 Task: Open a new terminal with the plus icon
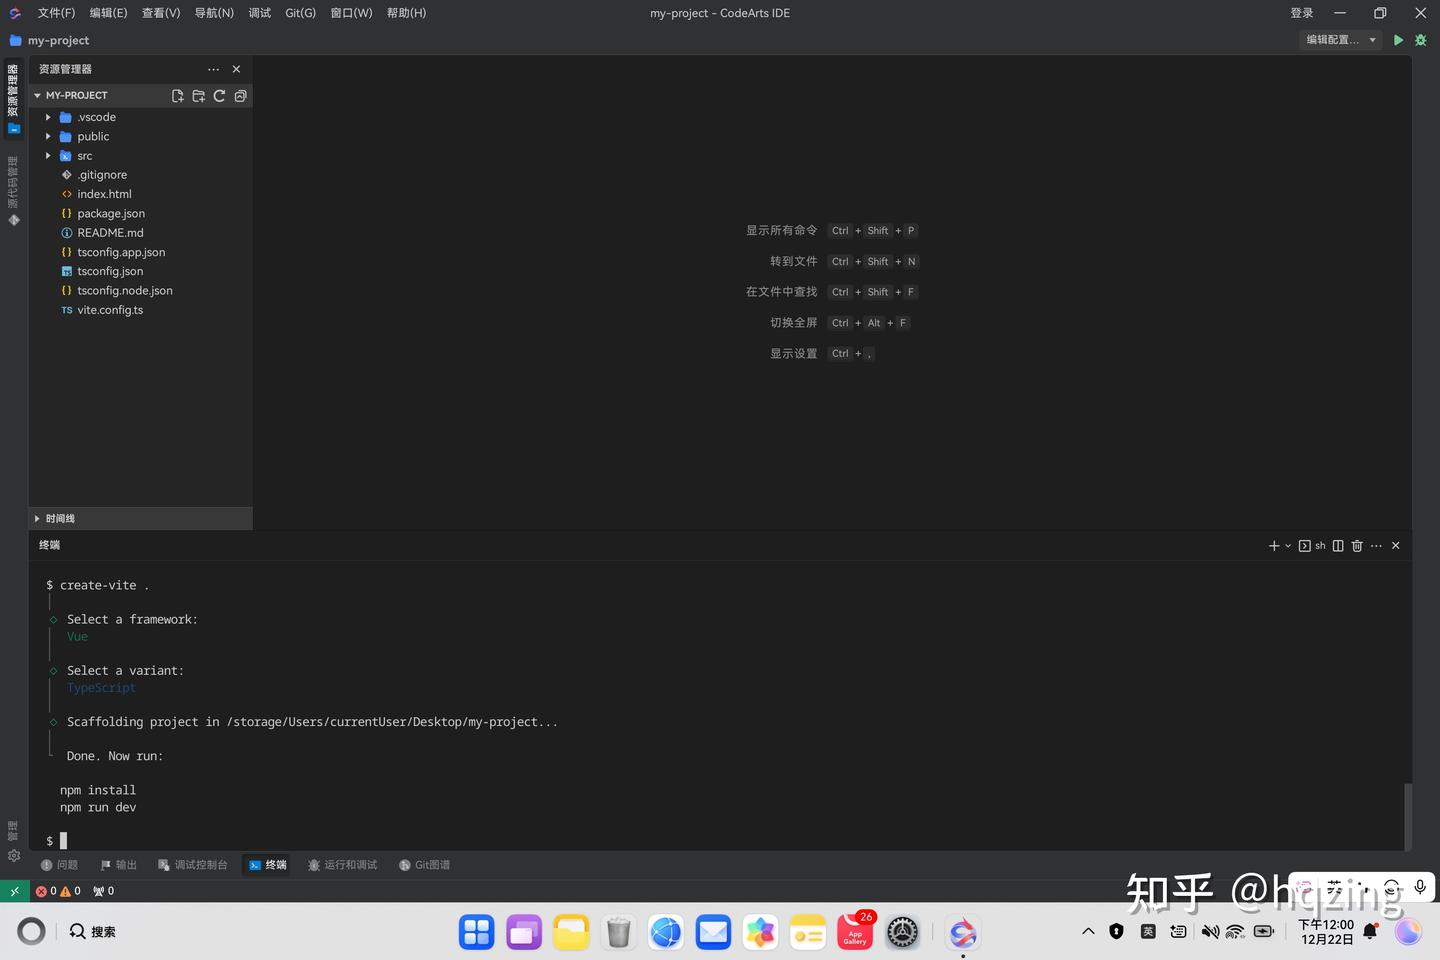[x=1272, y=546]
